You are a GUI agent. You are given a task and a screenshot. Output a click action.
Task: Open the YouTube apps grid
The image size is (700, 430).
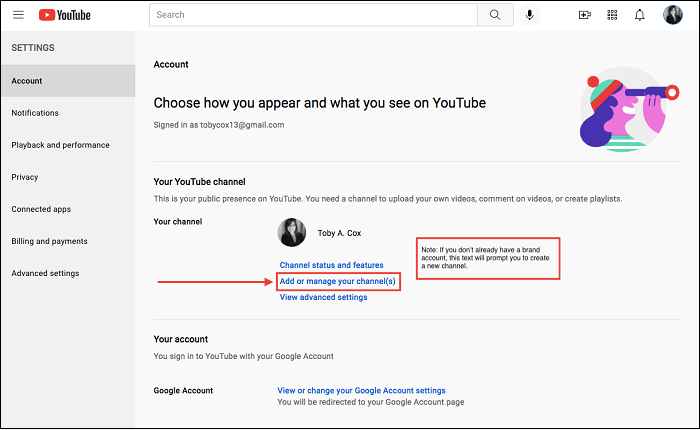(x=612, y=15)
